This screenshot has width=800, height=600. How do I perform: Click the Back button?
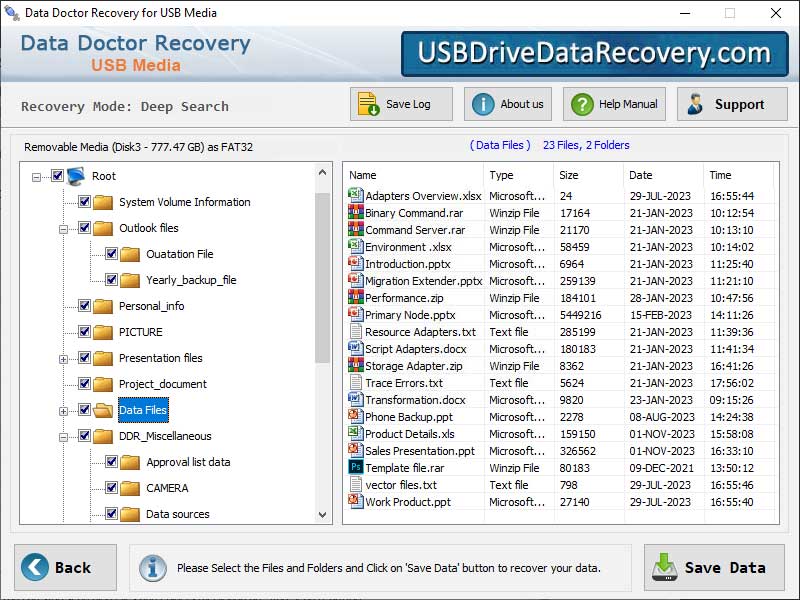[x=64, y=566]
